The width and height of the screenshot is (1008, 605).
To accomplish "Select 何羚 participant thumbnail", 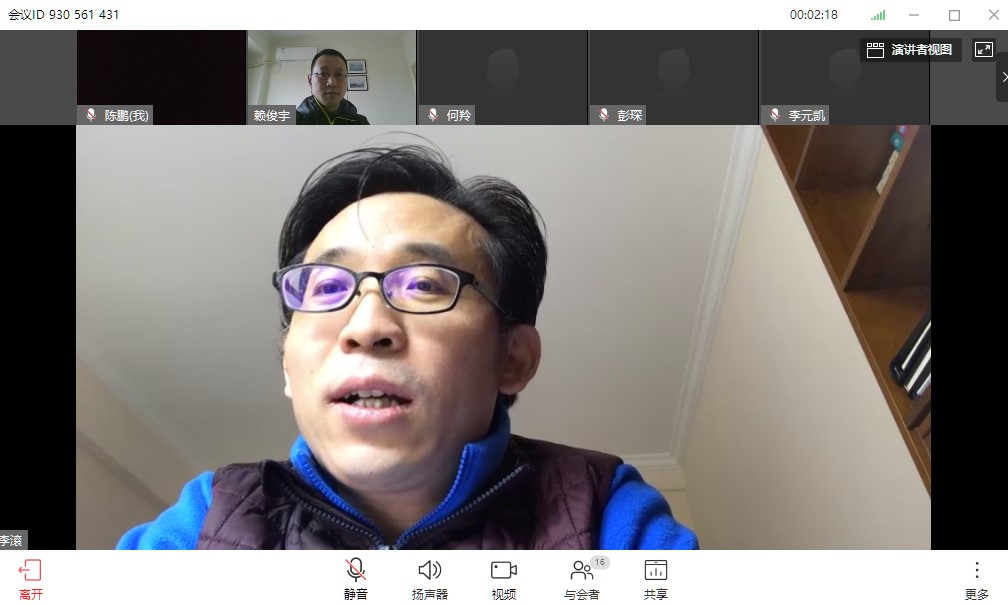I will point(503,77).
